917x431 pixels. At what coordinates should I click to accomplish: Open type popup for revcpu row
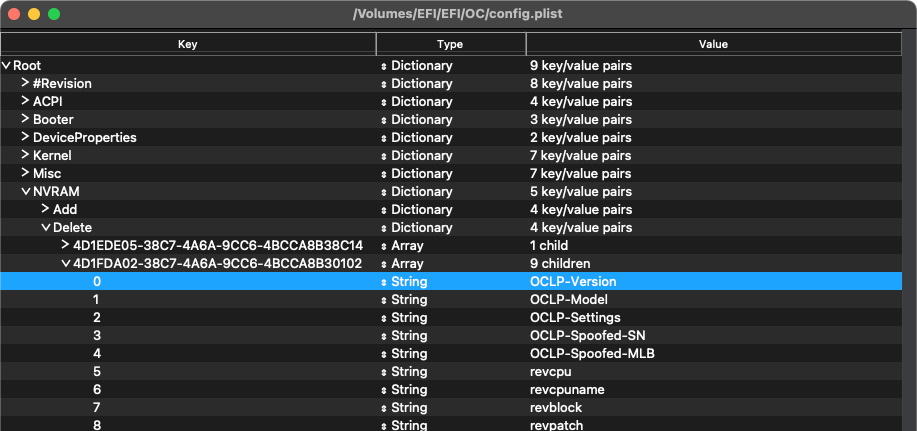click(x=384, y=372)
